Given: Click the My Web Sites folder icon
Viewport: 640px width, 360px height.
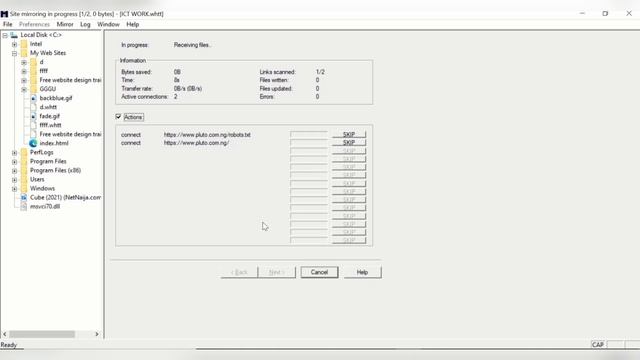Looking at the screenshot, I should point(24,53).
